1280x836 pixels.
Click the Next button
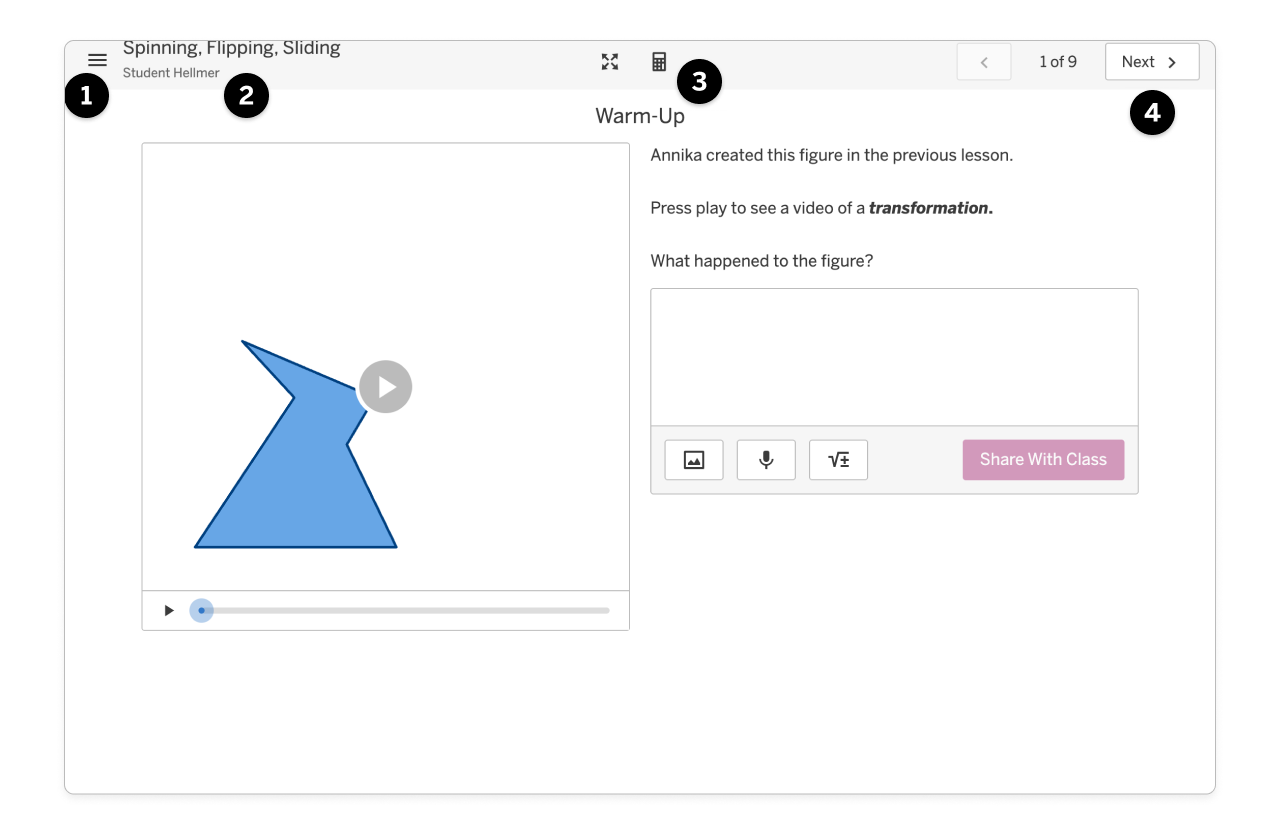coord(1152,61)
